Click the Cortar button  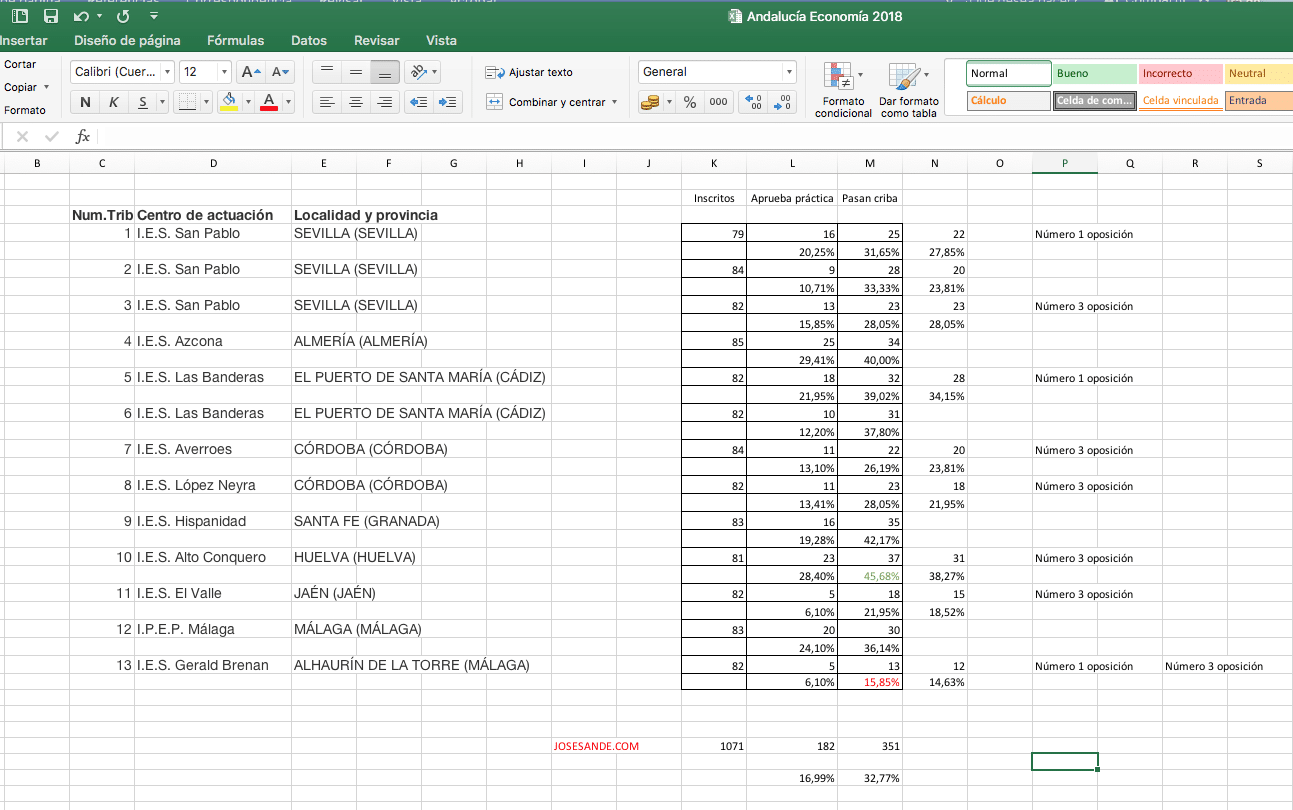coord(20,64)
